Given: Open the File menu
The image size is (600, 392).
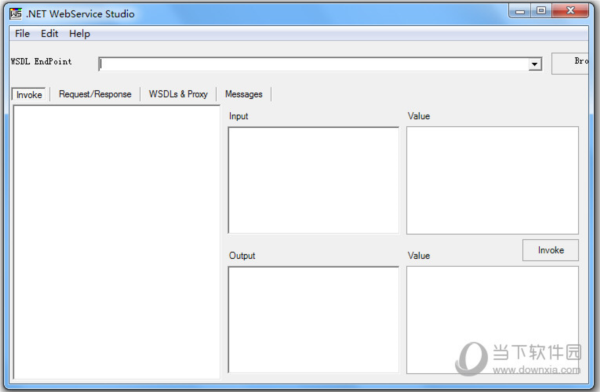Looking at the screenshot, I should pos(22,34).
